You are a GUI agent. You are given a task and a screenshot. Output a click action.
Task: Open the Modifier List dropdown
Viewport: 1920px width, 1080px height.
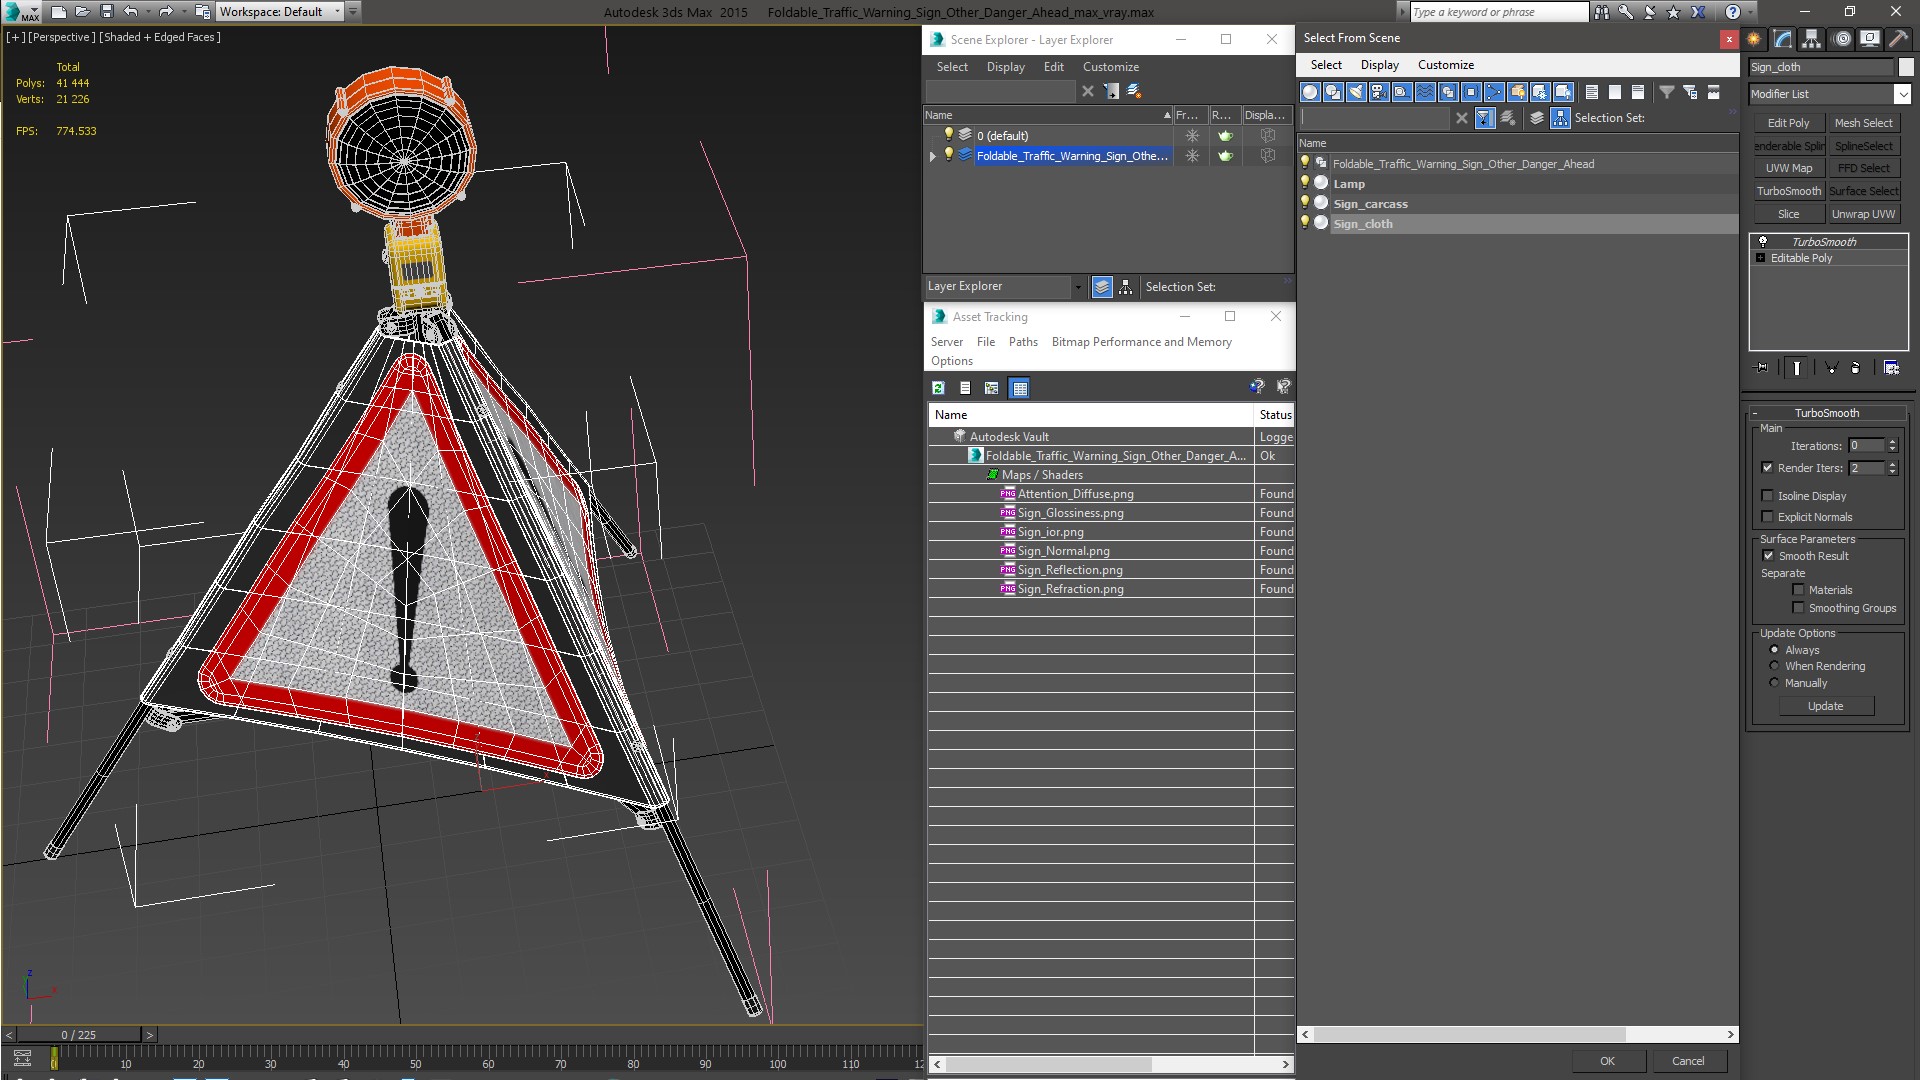click(x=1901, y=94)
